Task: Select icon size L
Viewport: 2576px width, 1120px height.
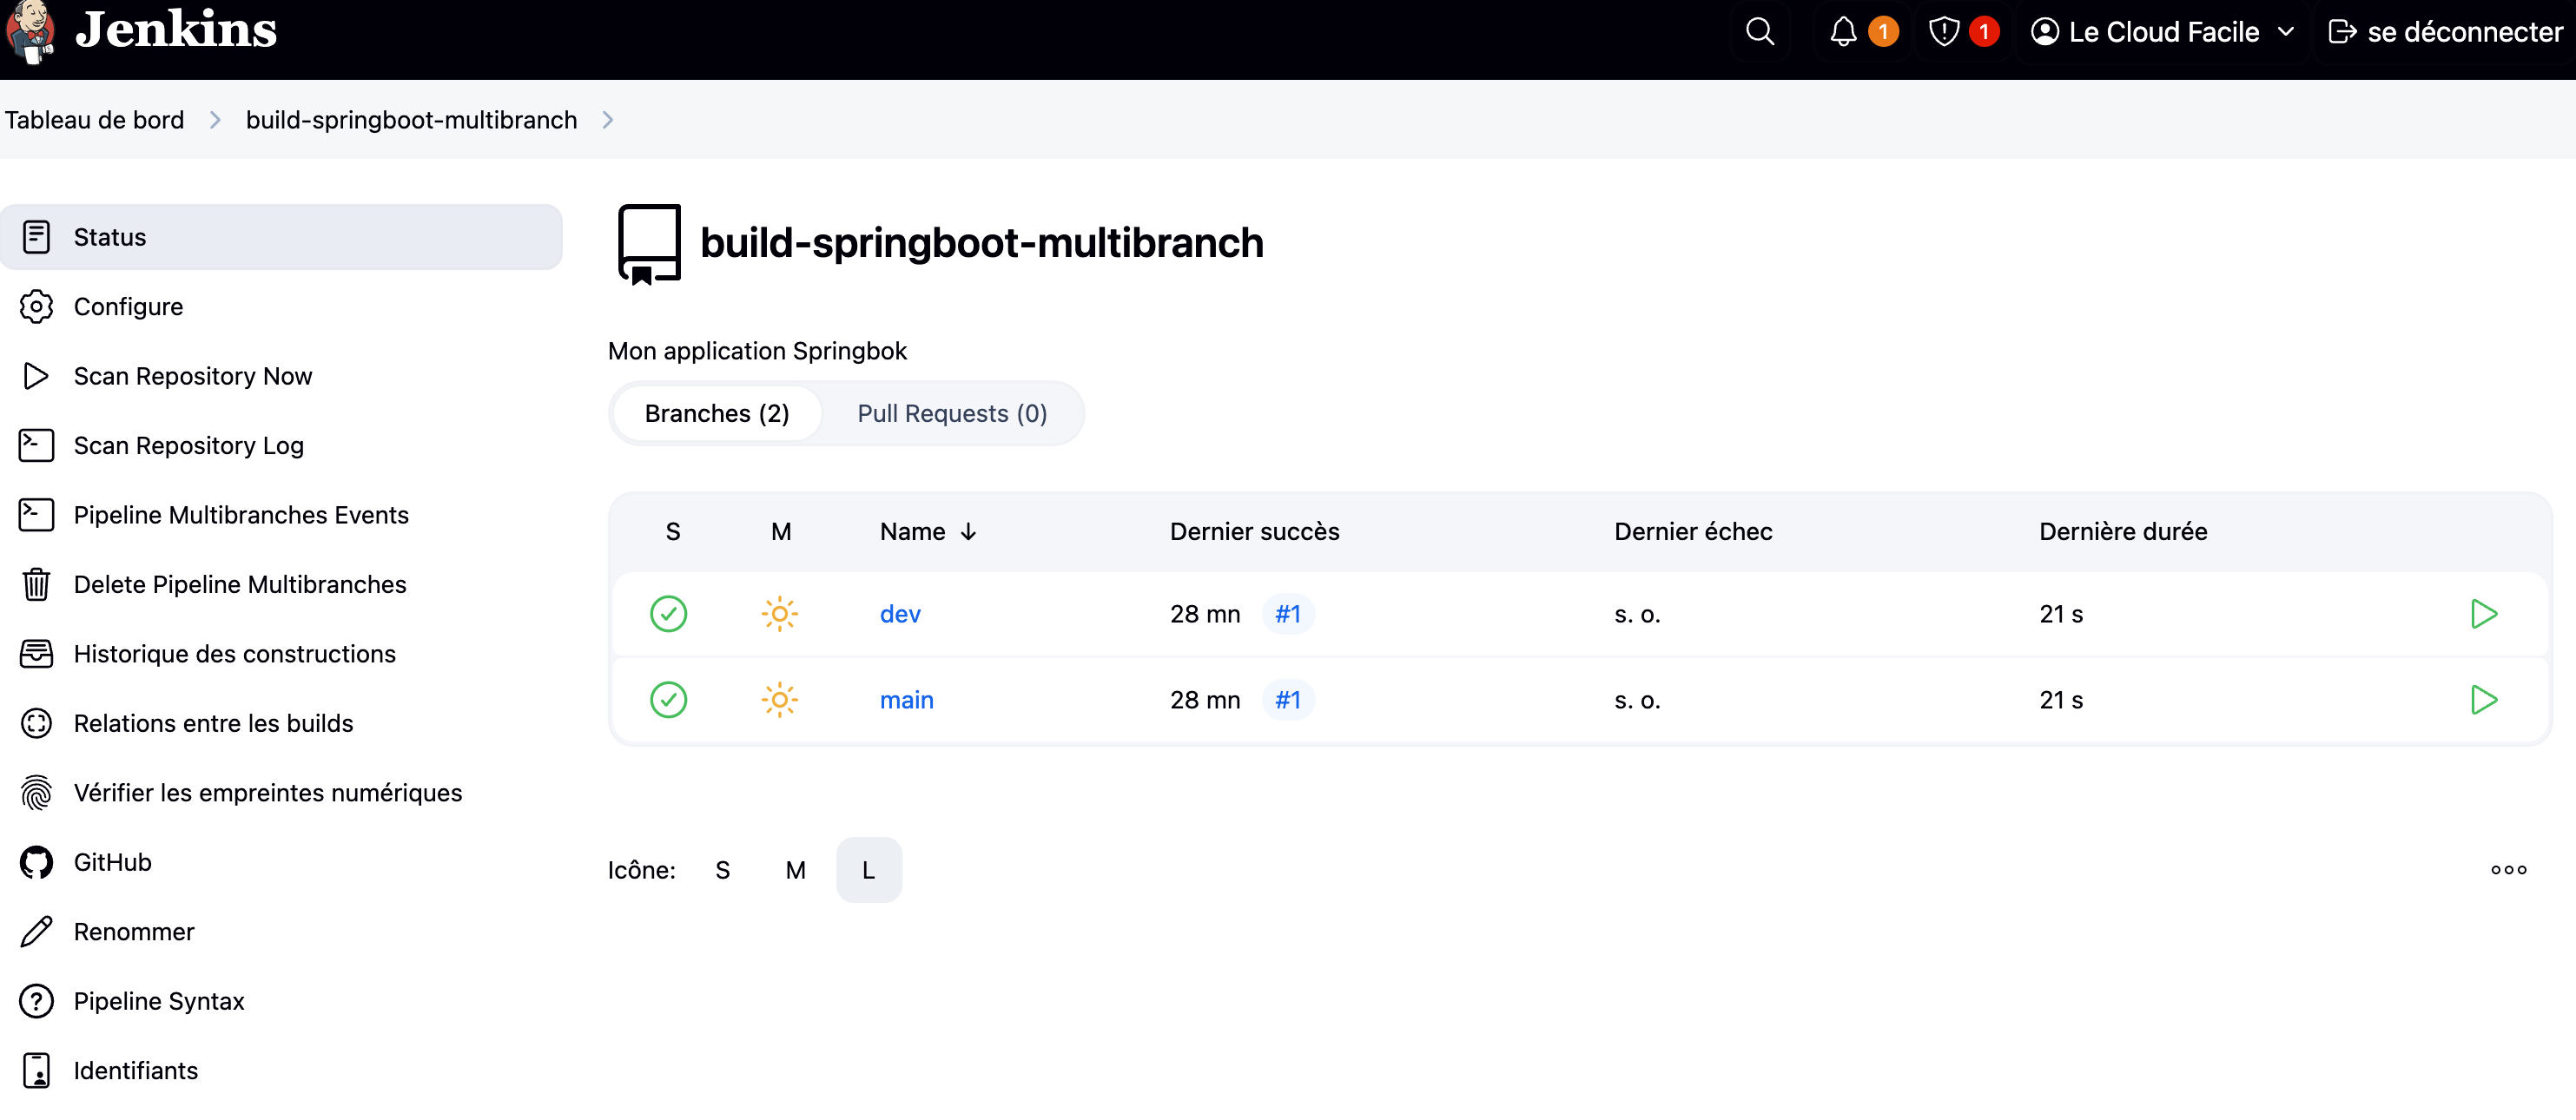Action: click(x=868, y=870)
